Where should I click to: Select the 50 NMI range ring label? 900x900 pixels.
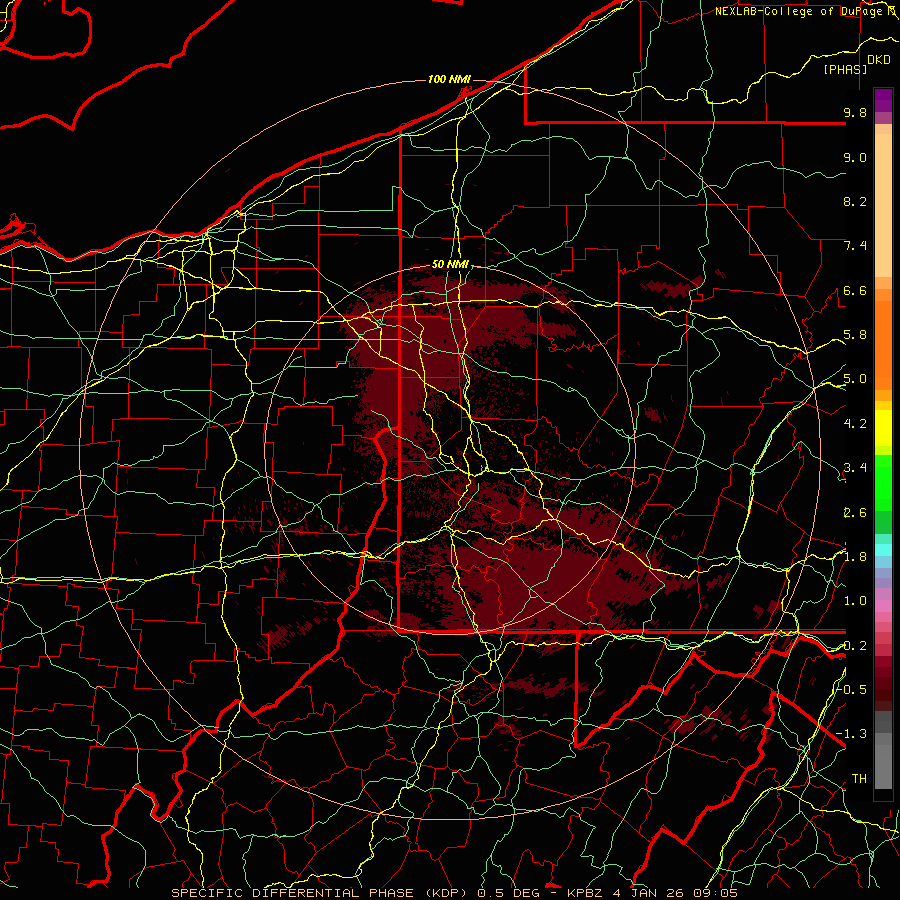pos(450,265)
